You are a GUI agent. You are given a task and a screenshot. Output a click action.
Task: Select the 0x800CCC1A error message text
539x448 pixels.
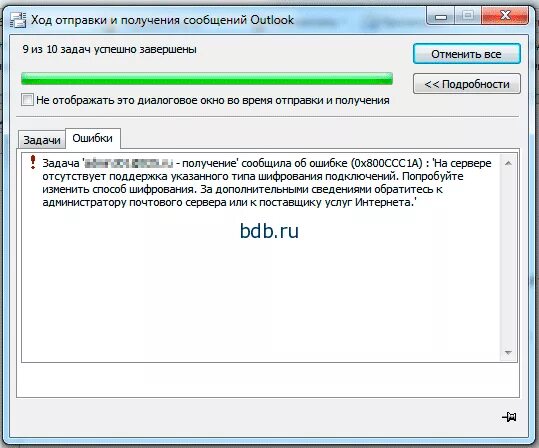pyautogui.click(x=267, y=183)
